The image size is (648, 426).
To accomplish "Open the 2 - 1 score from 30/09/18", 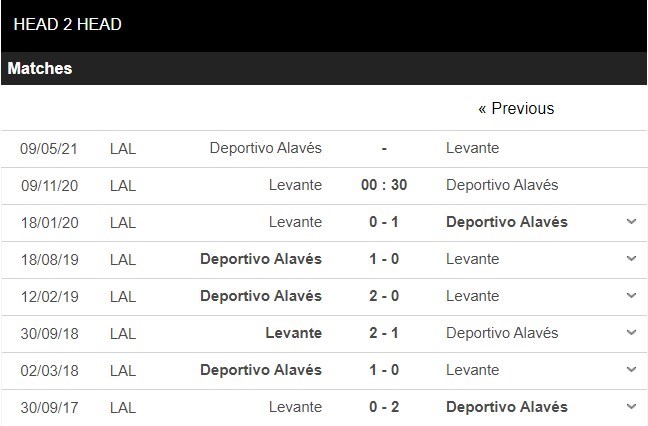I will 384,333.
